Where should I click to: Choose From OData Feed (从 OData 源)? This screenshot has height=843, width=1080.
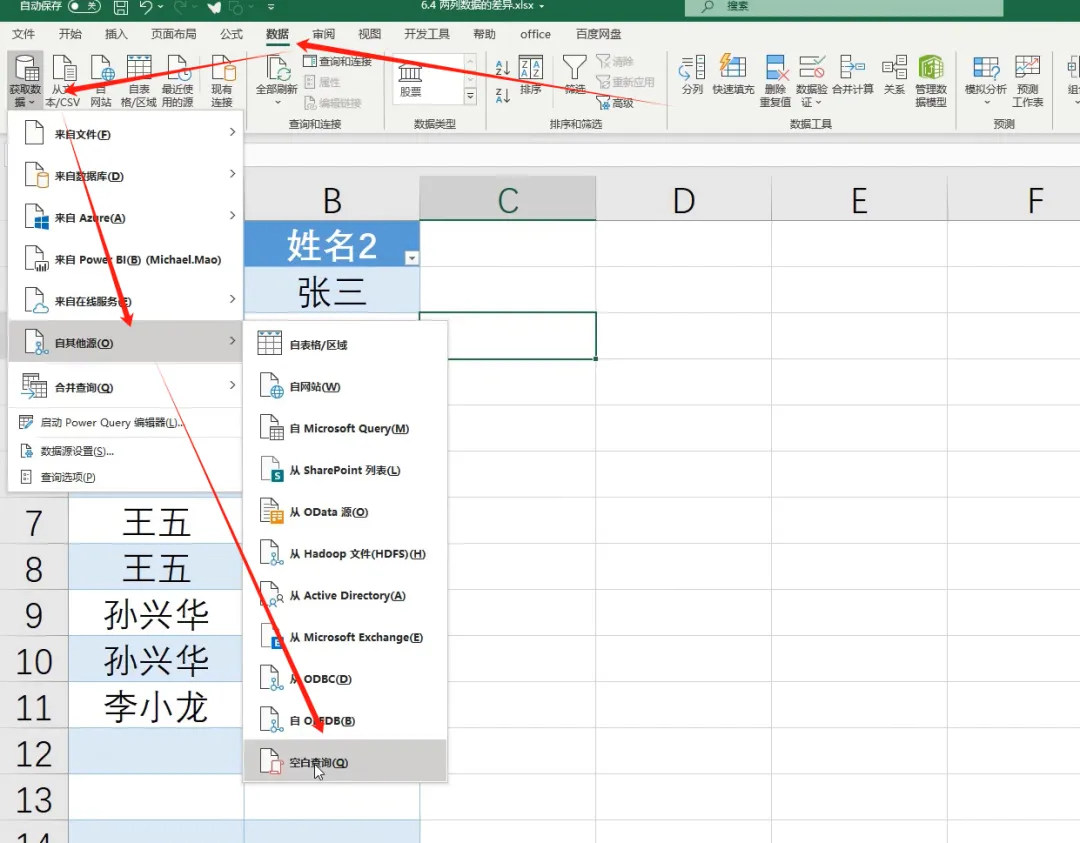point(345,512)
